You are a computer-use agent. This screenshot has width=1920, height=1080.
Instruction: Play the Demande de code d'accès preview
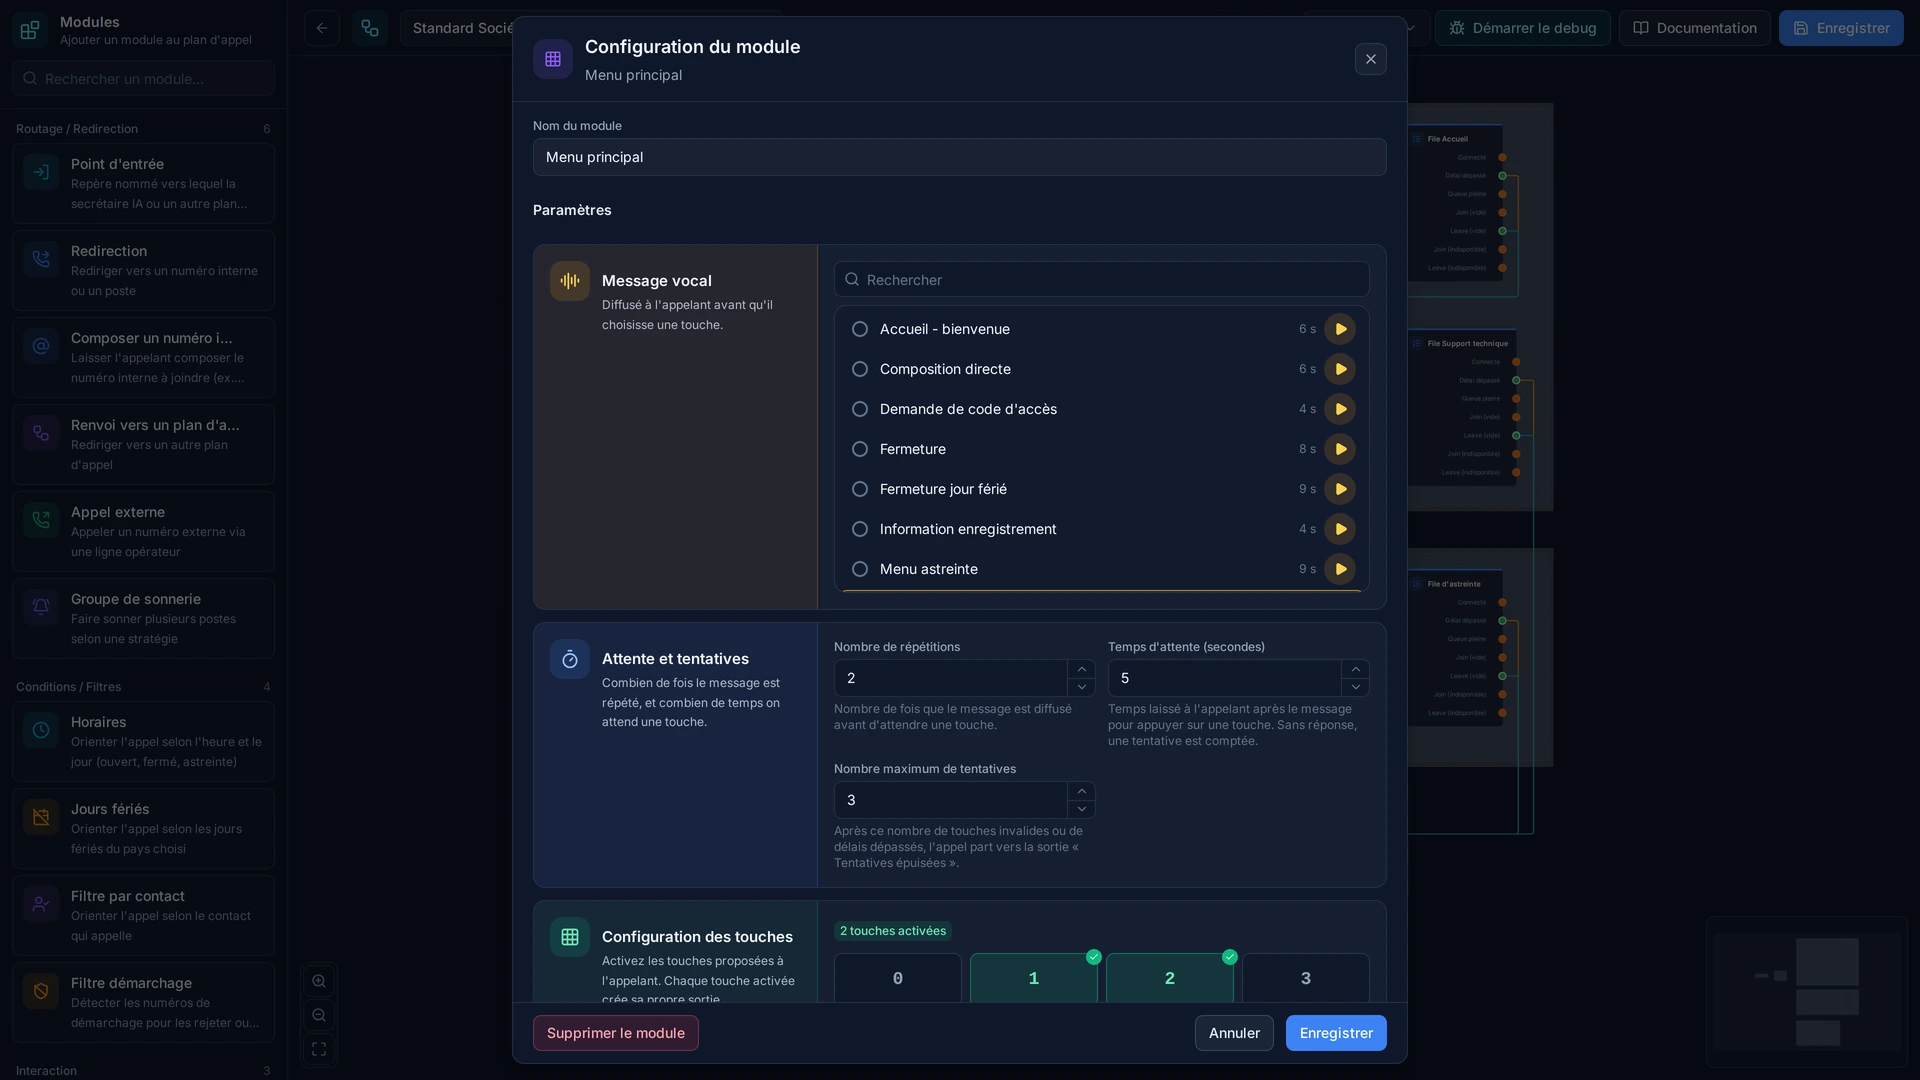(1340, 409)
